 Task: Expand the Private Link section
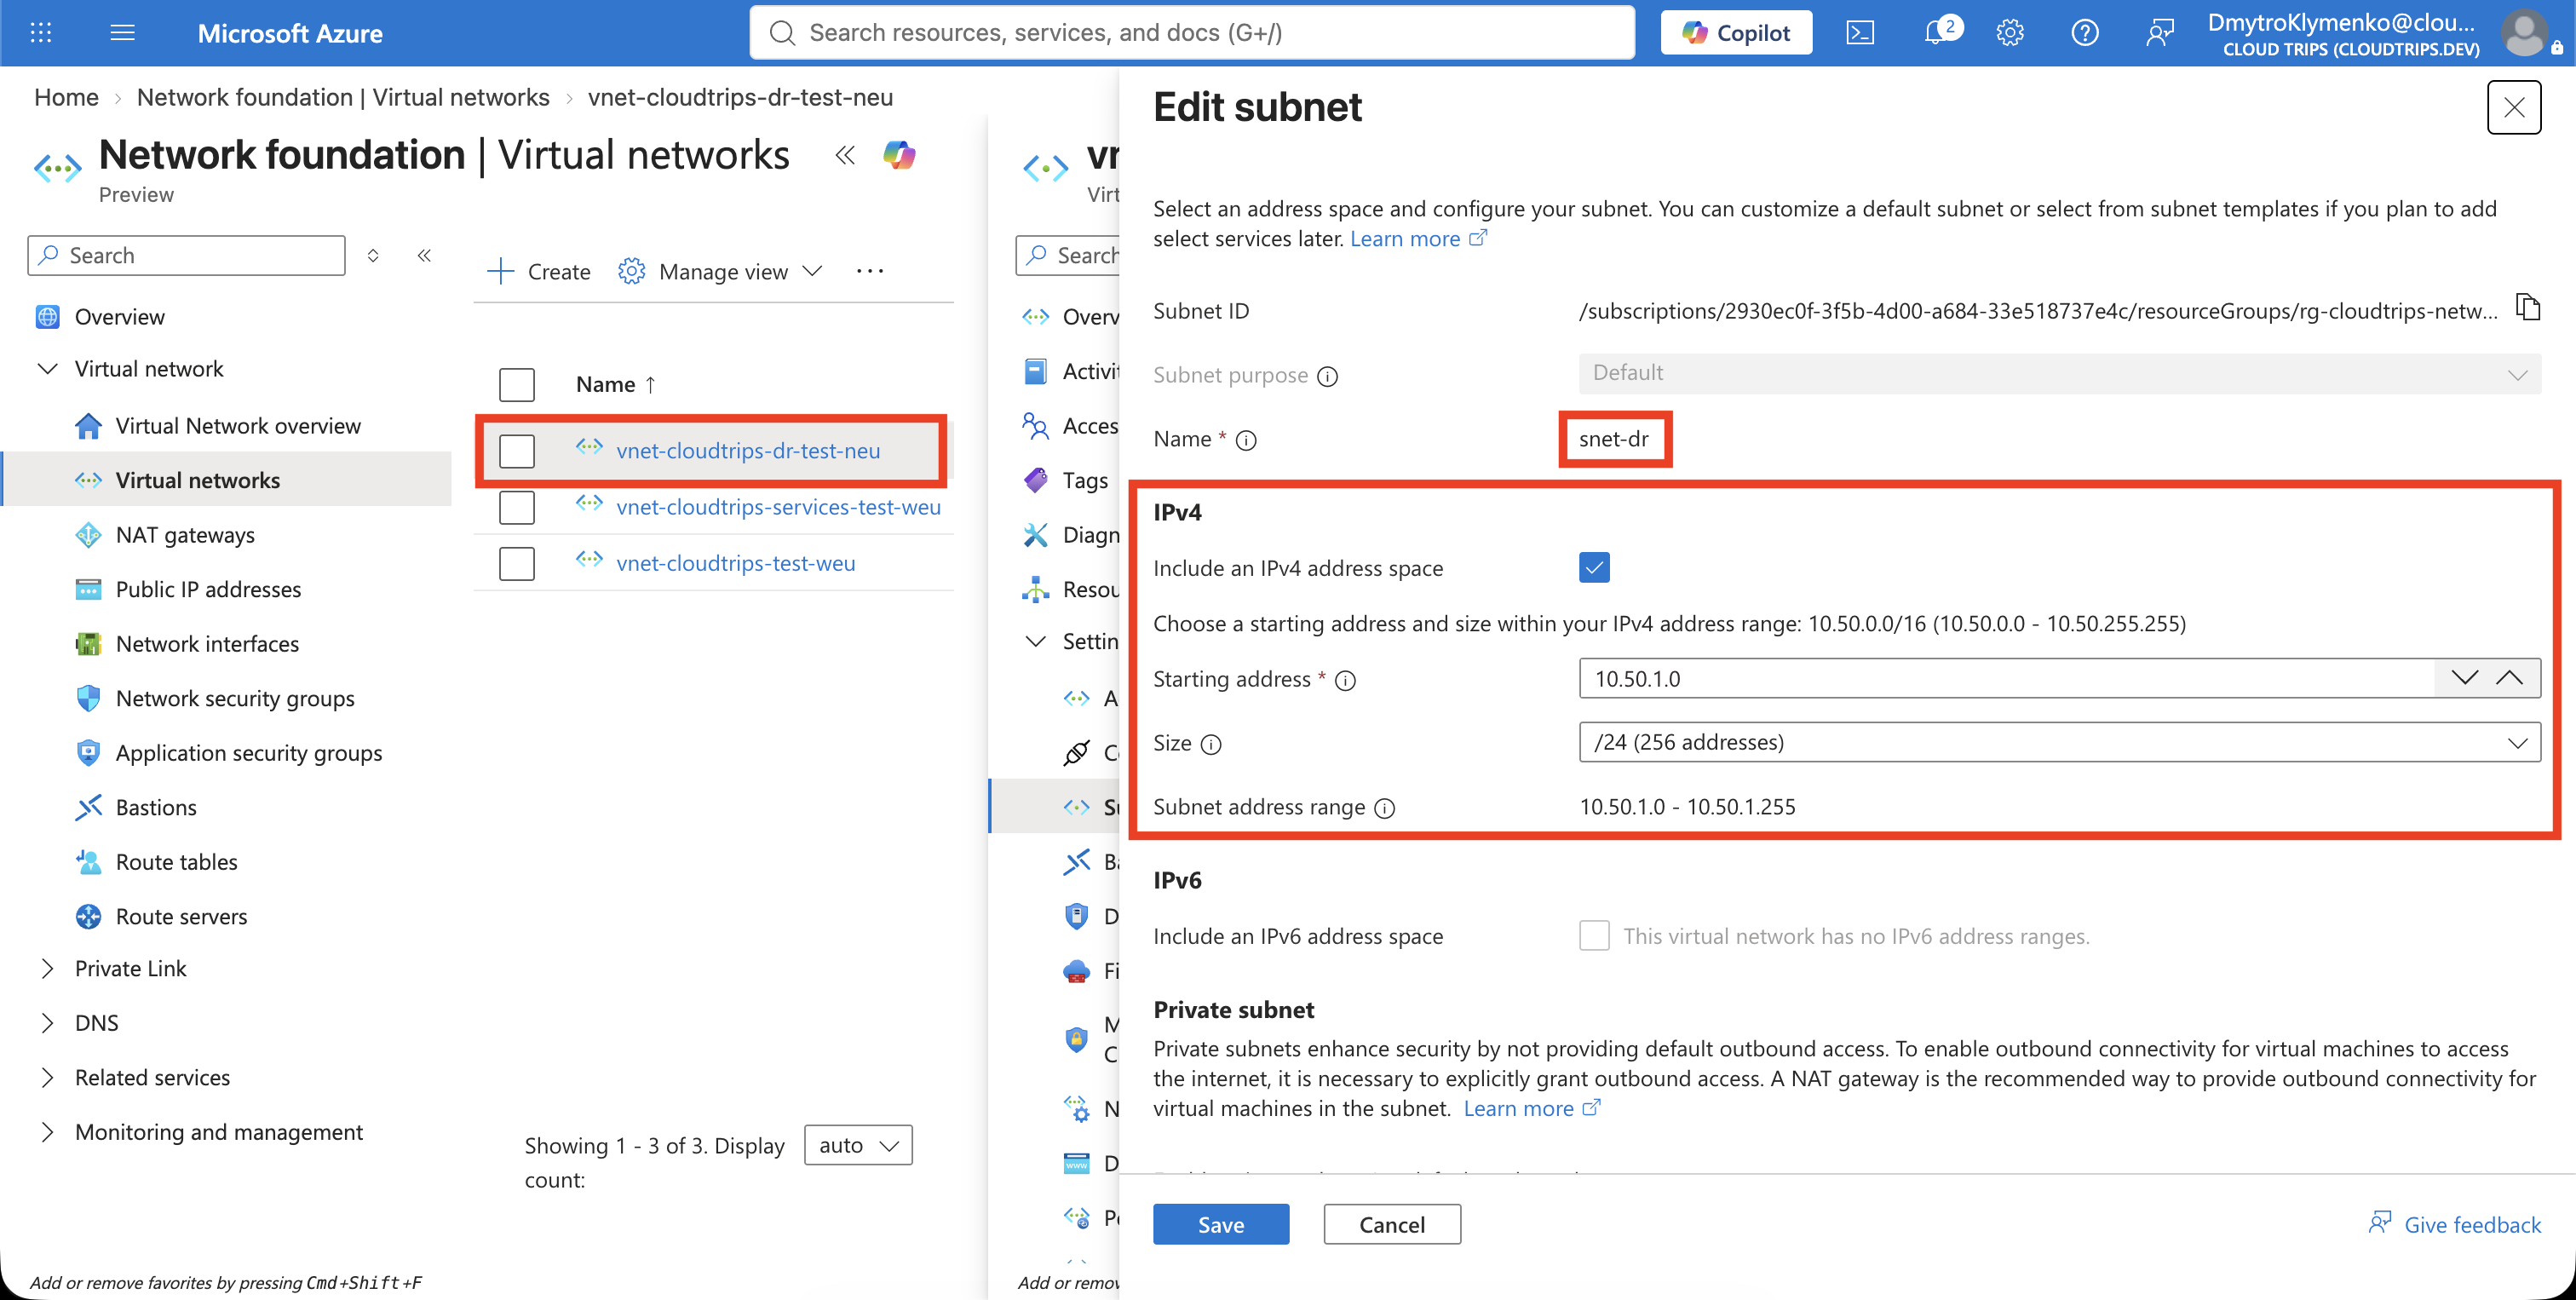click(x=47, y=969)
